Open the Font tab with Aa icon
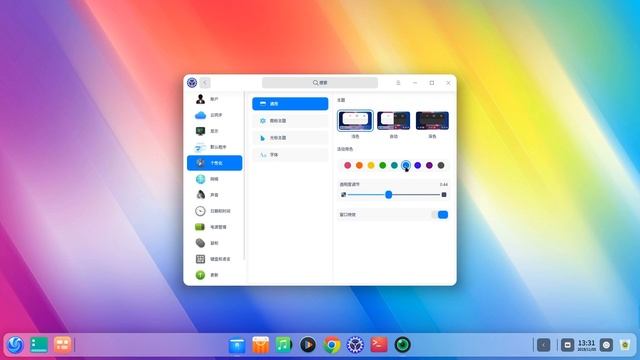 click(x=290, y=155)
